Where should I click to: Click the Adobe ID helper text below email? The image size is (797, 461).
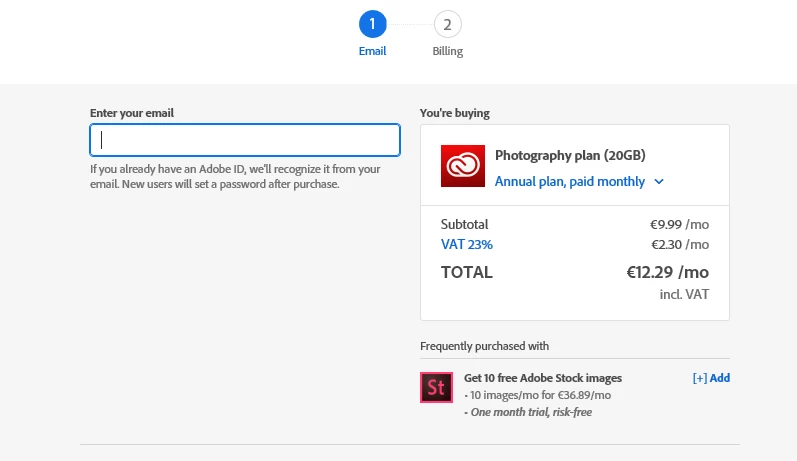pyautogui.click(x=235, y=176)
